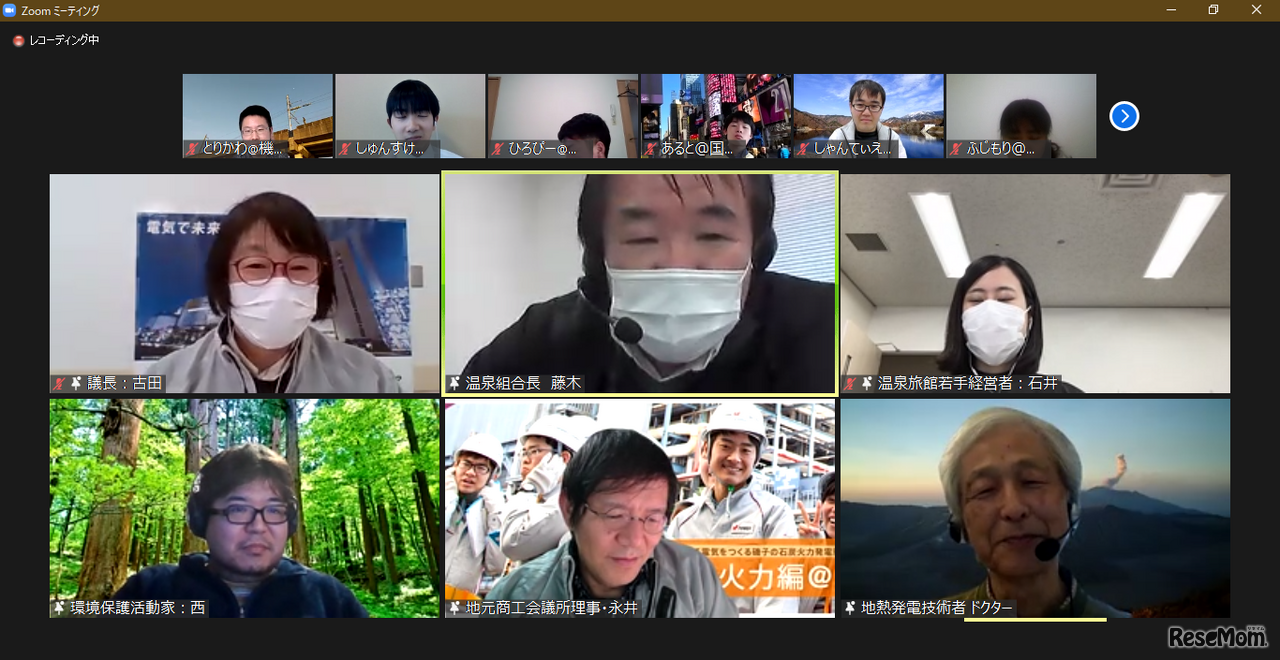Click muted mic icon on とりかわ thumbnail

click(x=192, y=149)
